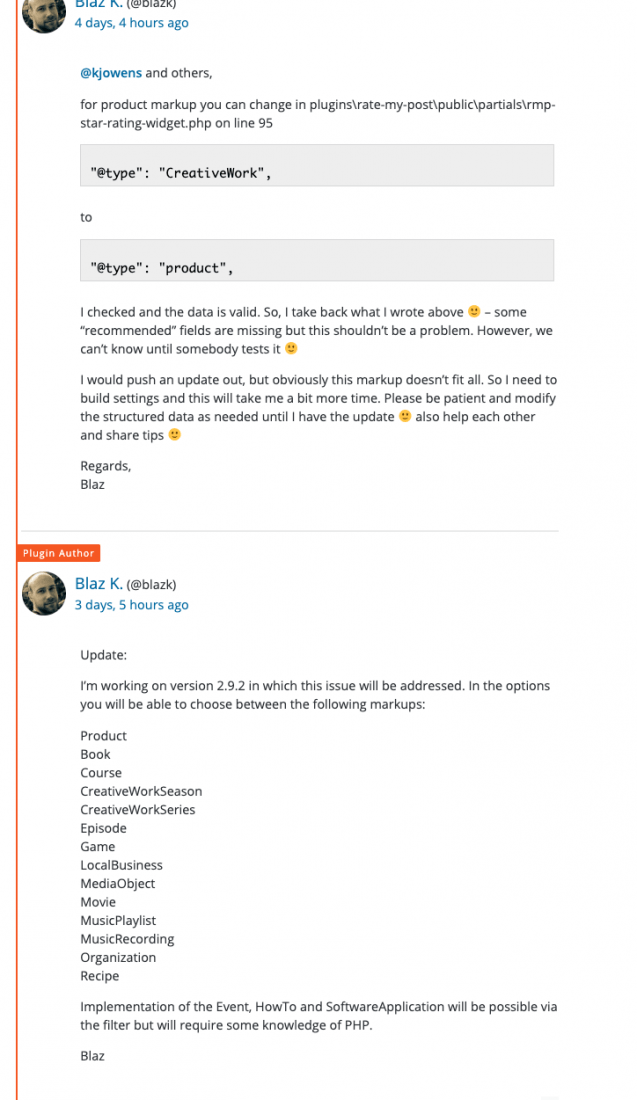
Task: Click the "LocalBusiness" markup list entry
Action: 121,865
